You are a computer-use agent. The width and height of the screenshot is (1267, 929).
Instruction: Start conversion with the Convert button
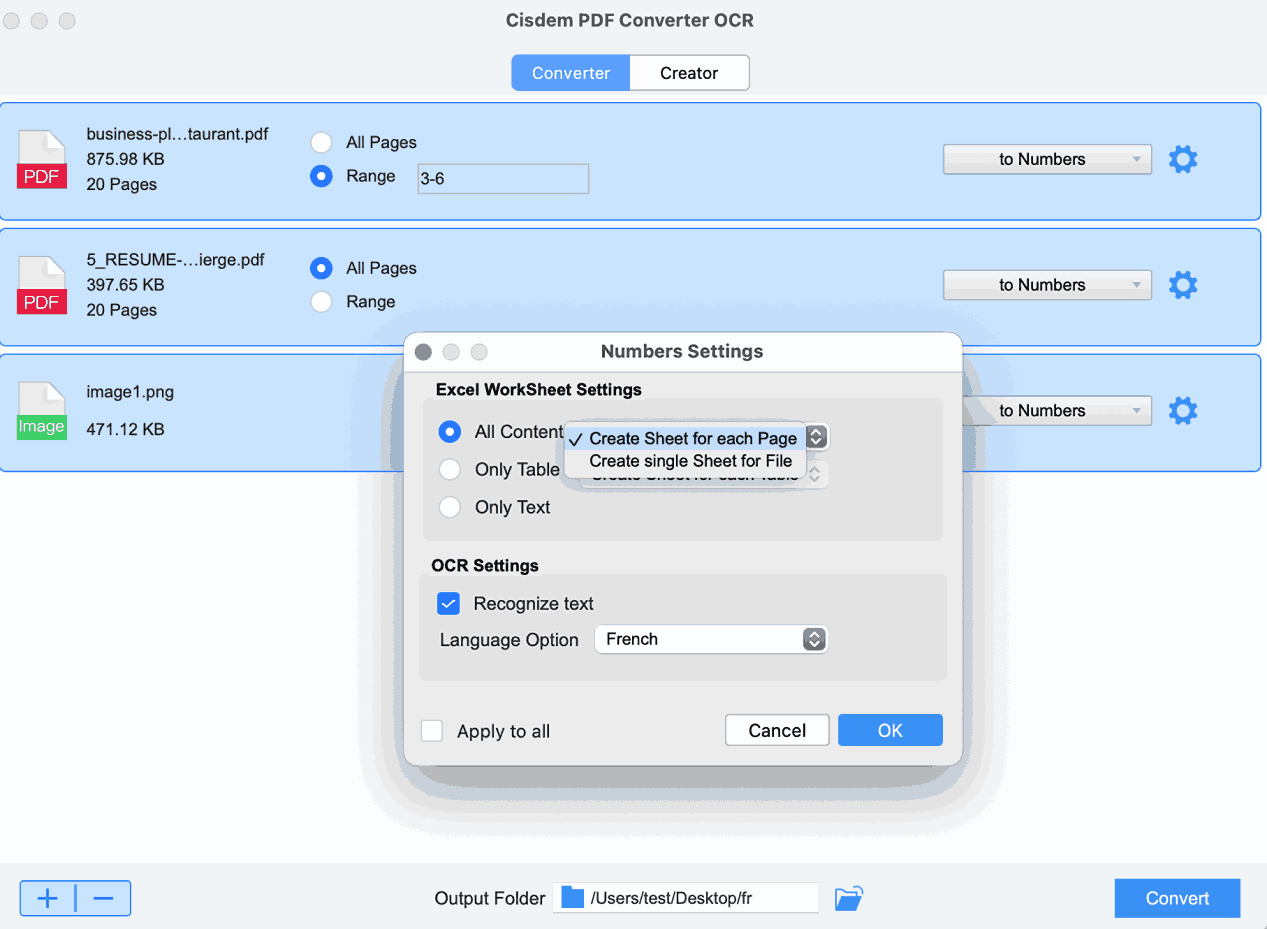1177,898
